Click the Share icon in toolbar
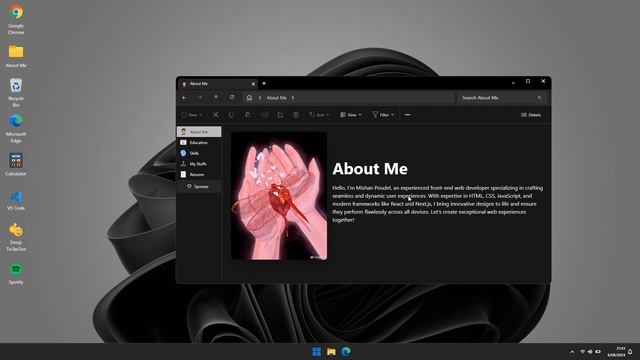Image resolution: width=640 pixels, height=360 pixels. [x=280, y=115]
